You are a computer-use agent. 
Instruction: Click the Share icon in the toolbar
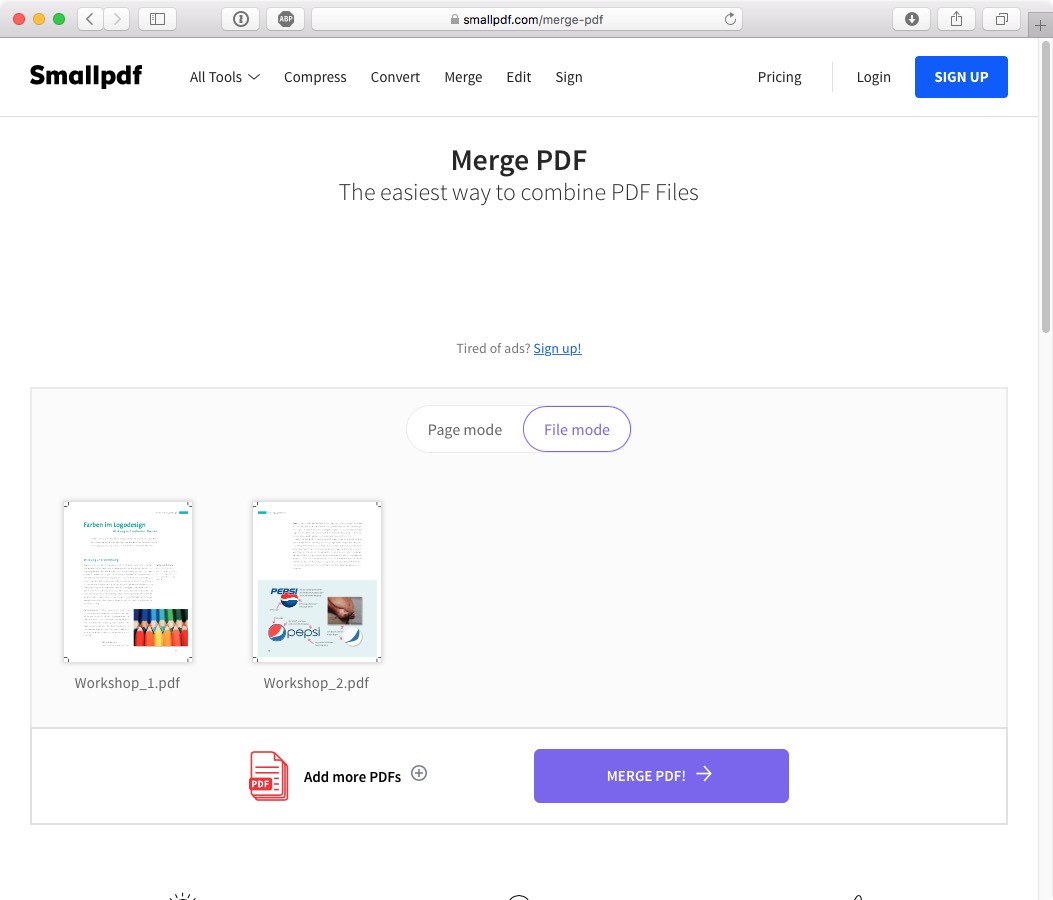tap(956, 18)
